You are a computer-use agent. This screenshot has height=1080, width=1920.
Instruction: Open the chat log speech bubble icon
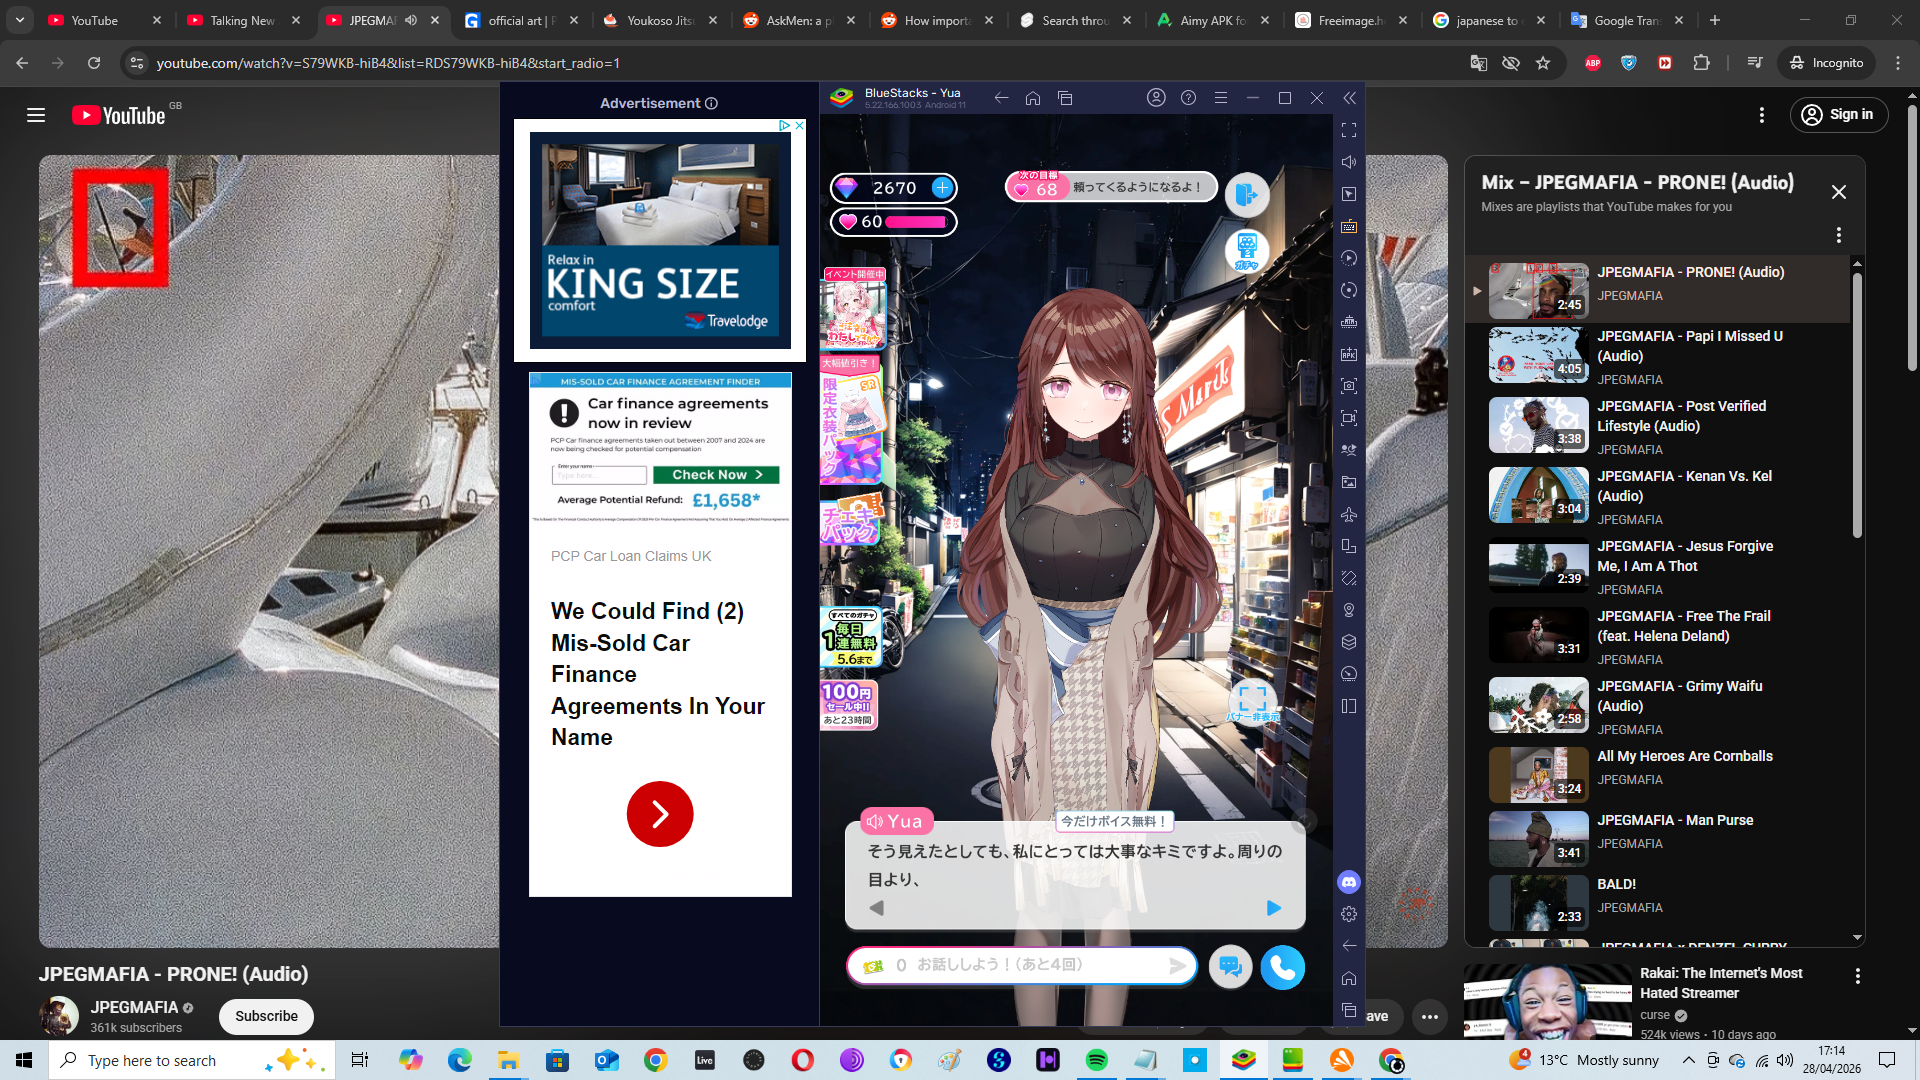pyautogui.click(x=1230, y=967)
